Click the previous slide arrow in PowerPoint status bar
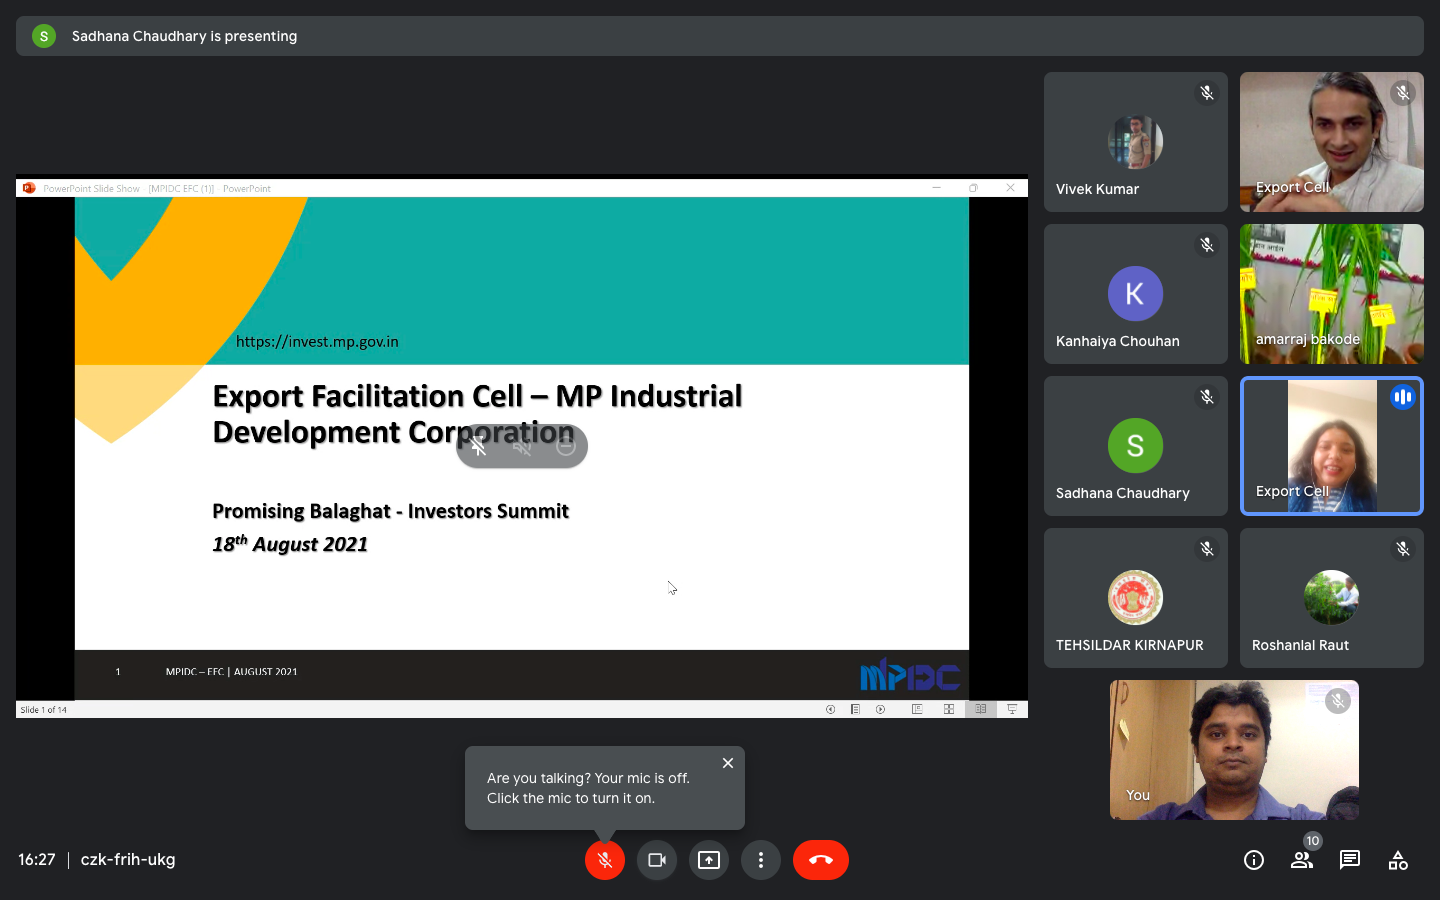Screen dimensions: 1440x900 tap(830, 709)
